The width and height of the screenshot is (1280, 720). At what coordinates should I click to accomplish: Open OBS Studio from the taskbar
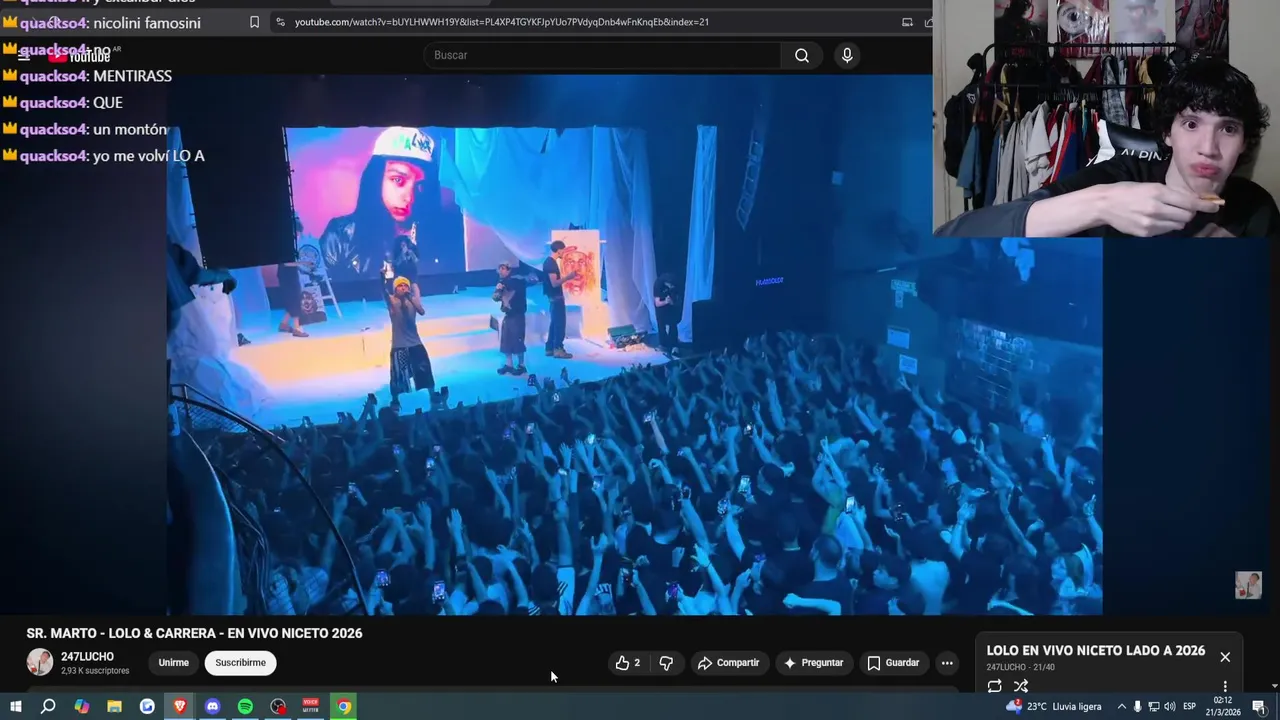coord(278,707)
